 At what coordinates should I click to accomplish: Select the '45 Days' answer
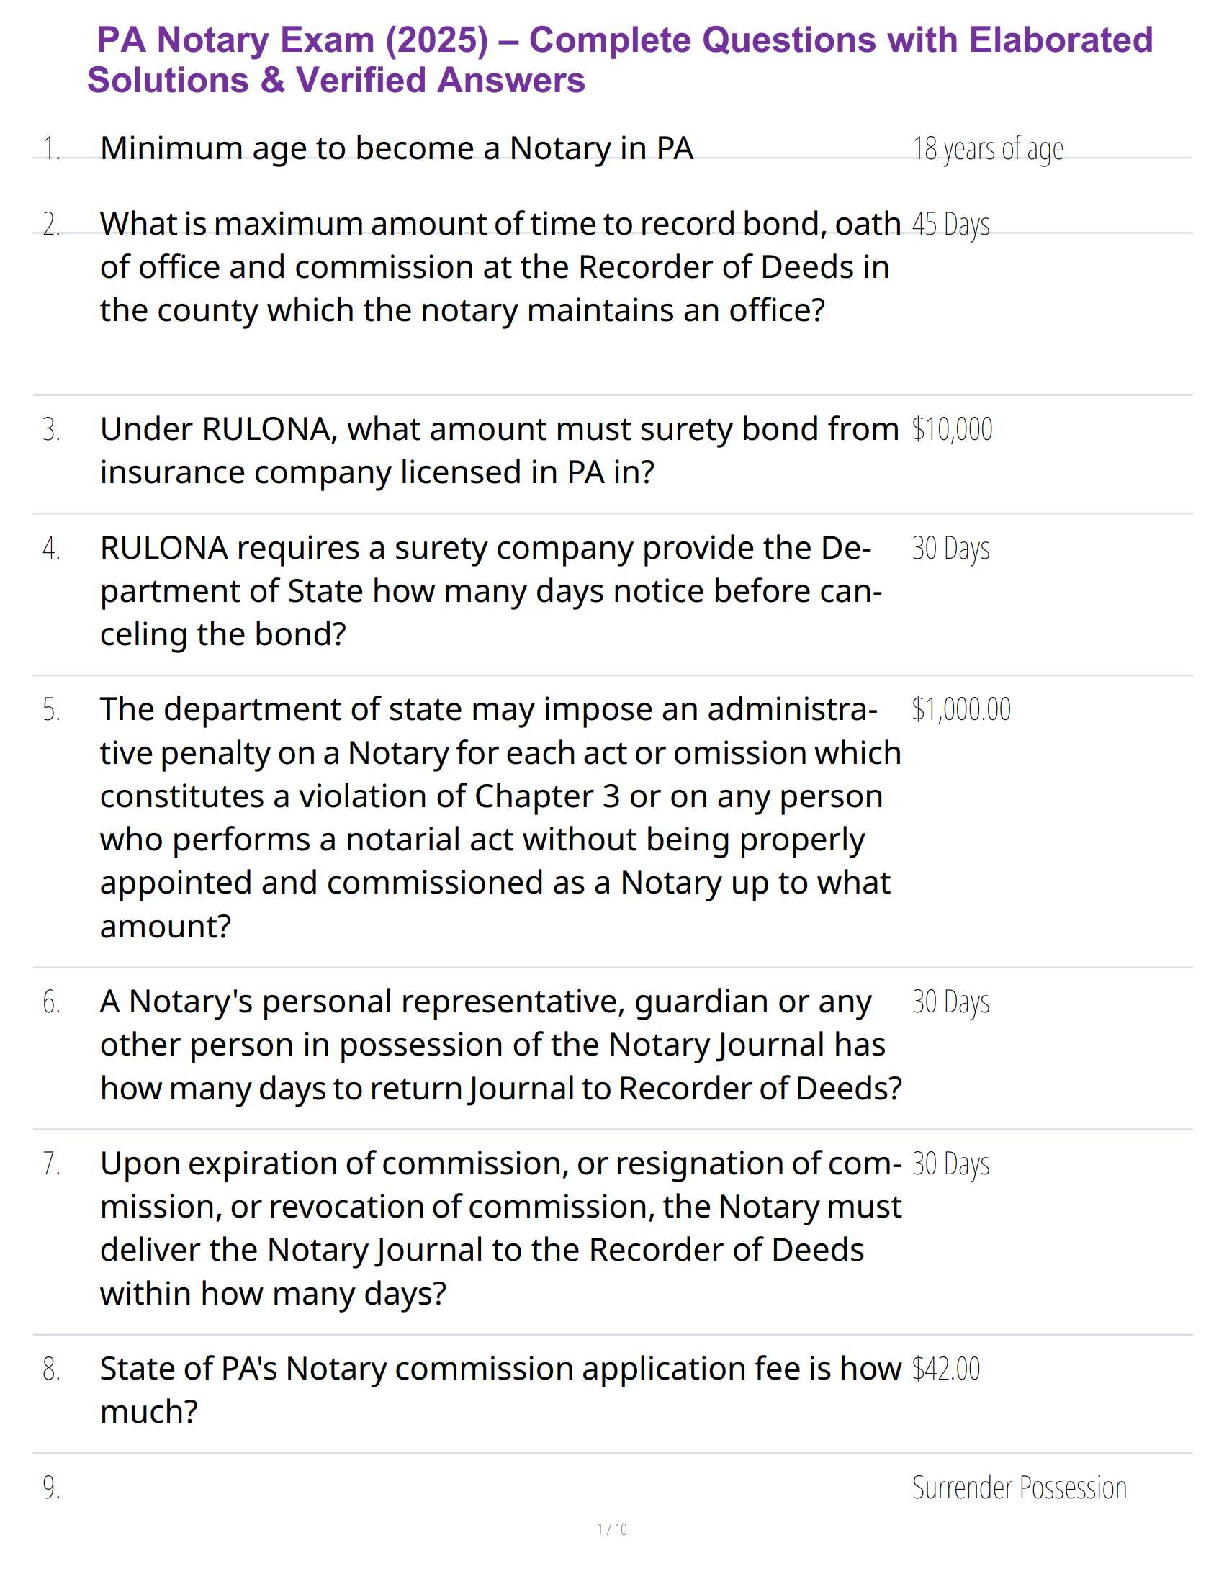(x=950, y=225)
